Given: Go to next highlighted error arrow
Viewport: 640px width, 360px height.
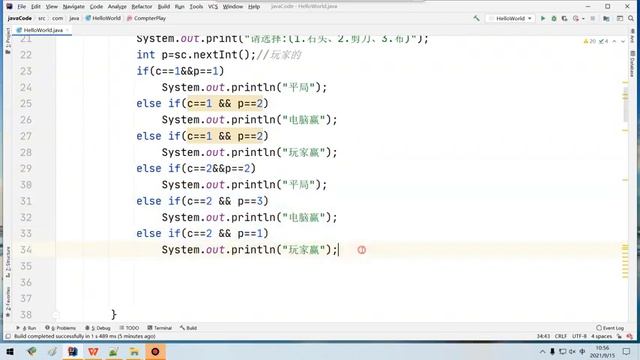Looking at the screenshot, I should (x=623, y=41).
